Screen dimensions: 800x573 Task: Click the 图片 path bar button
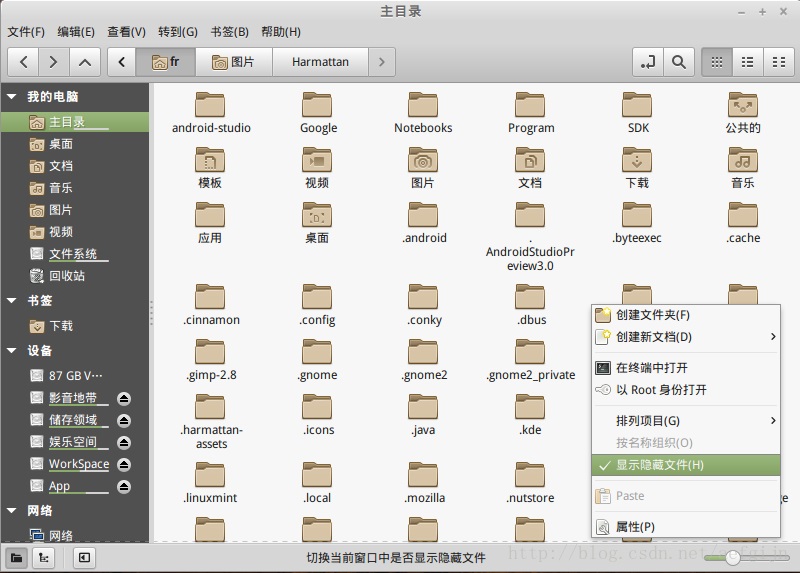pos(233,62)
